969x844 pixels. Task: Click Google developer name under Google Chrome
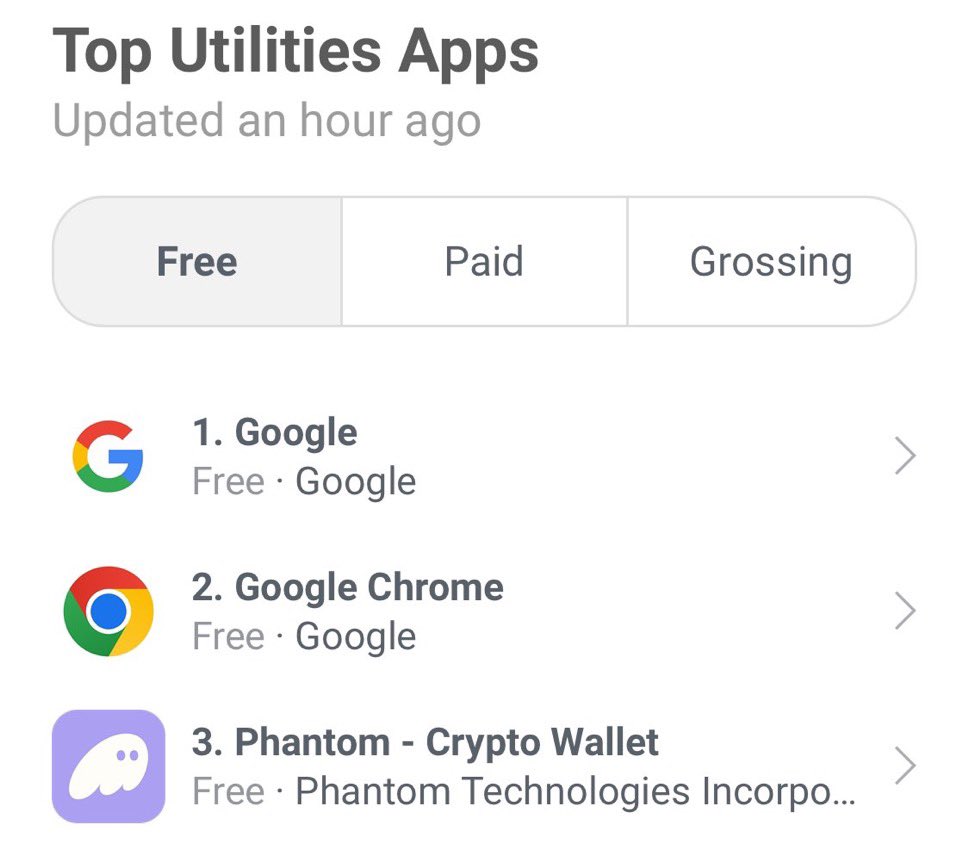pyautogui.click(x=356, y=638)
